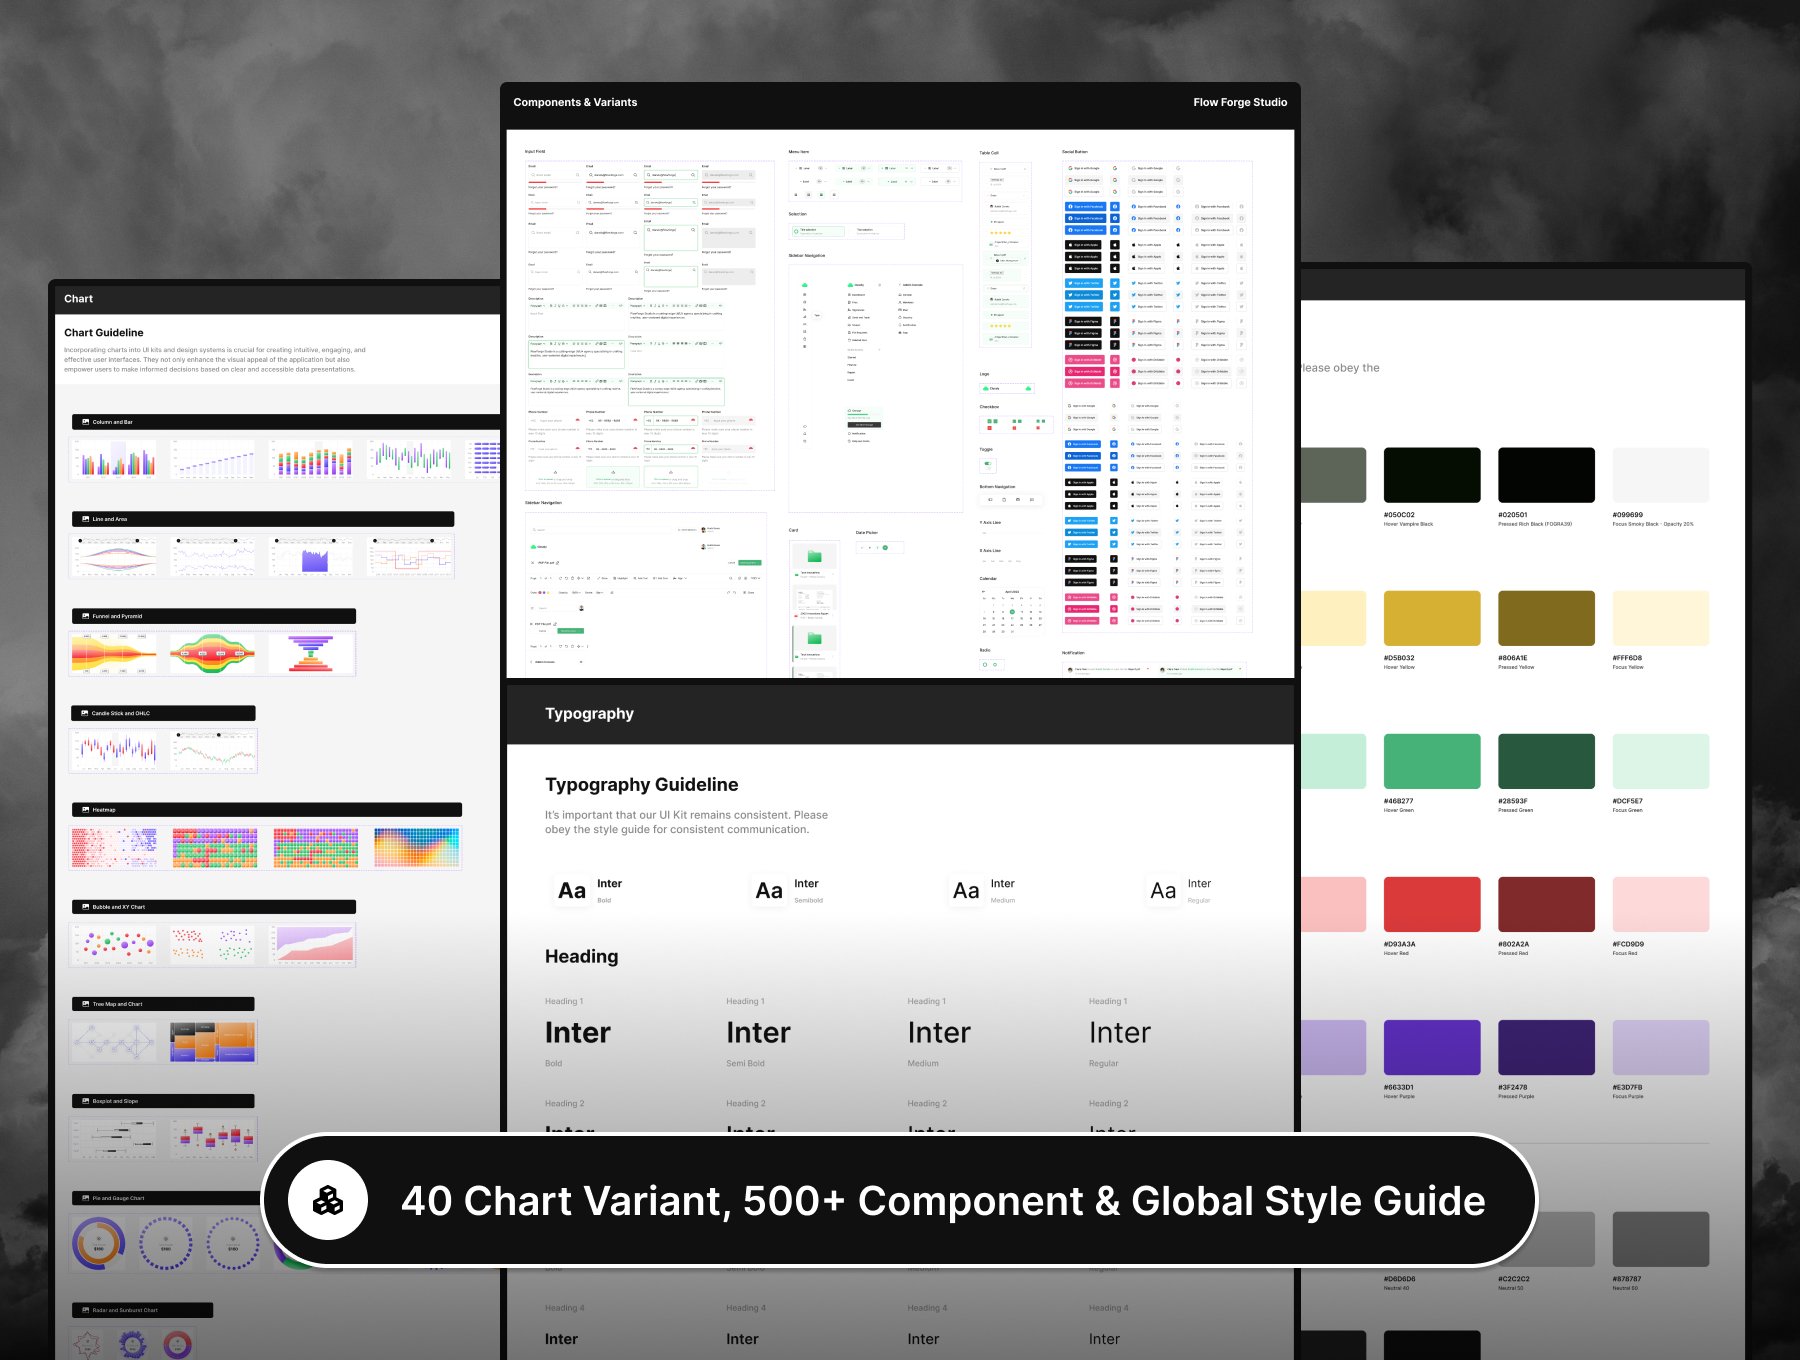Click the icon beside Radar and Sunburst Chart header
1800x1360 pixels.
[85, 1310]
